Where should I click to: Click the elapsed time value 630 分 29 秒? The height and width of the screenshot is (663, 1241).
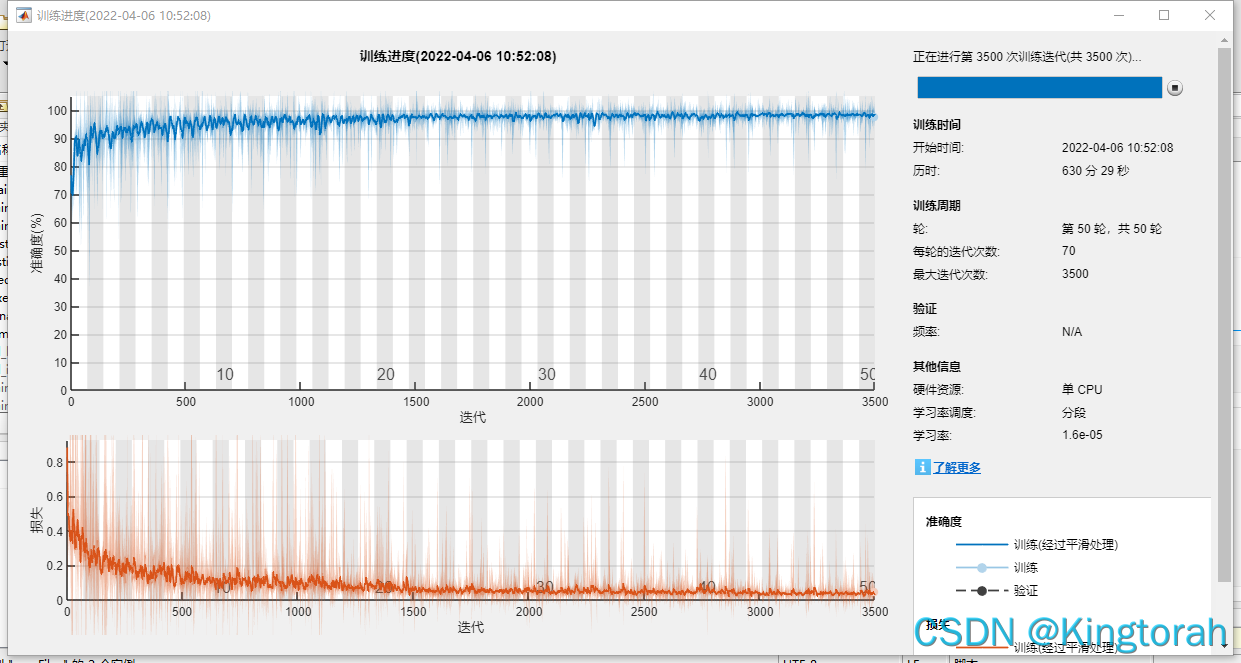1095,170
